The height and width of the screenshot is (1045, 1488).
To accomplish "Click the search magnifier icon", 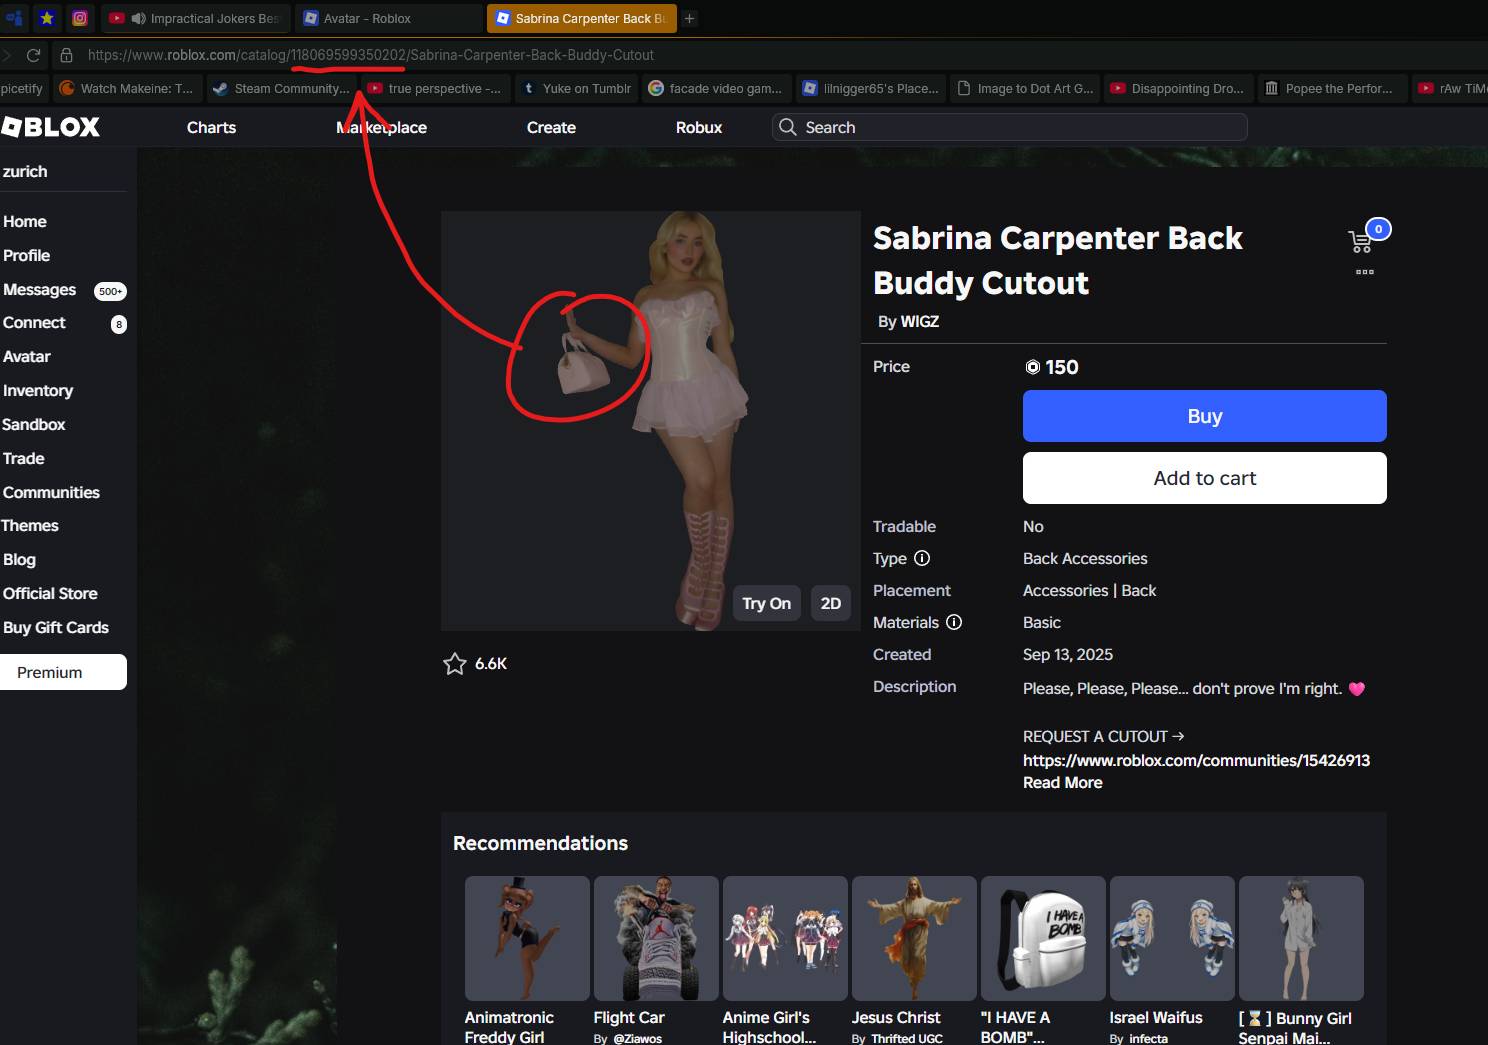I will click(788, 127).
